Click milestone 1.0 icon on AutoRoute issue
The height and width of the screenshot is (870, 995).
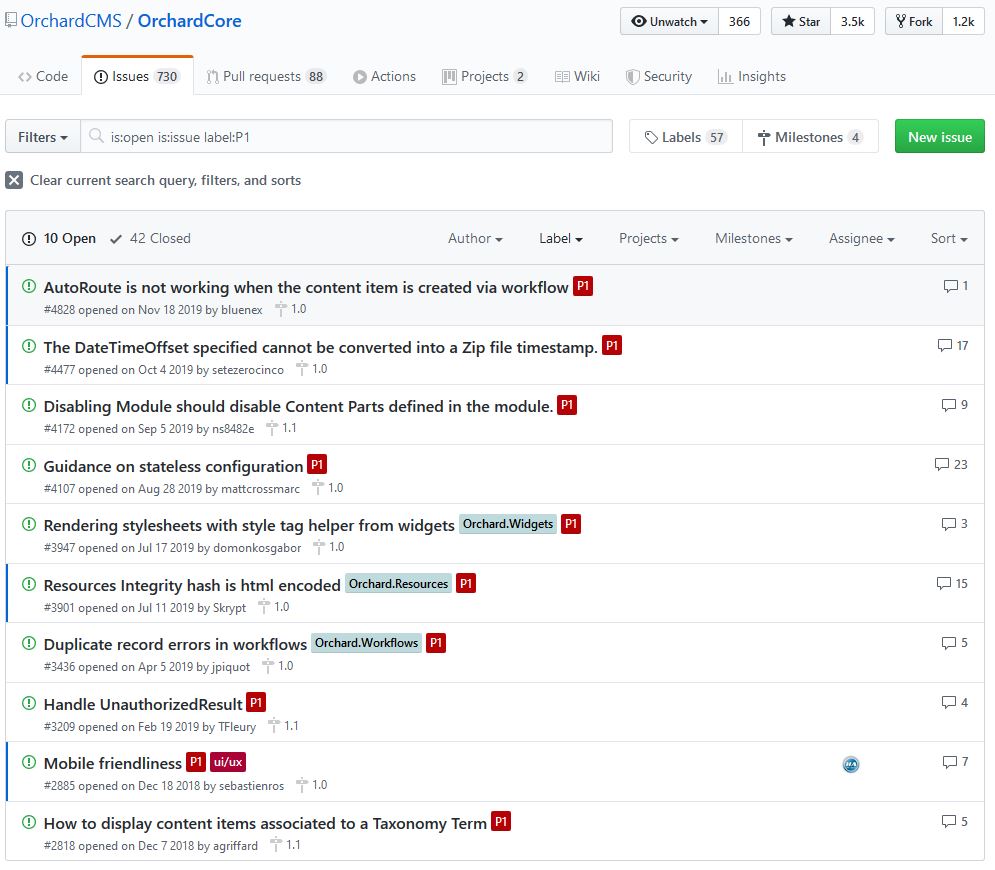pyautogui.click(x=280, y=309)
